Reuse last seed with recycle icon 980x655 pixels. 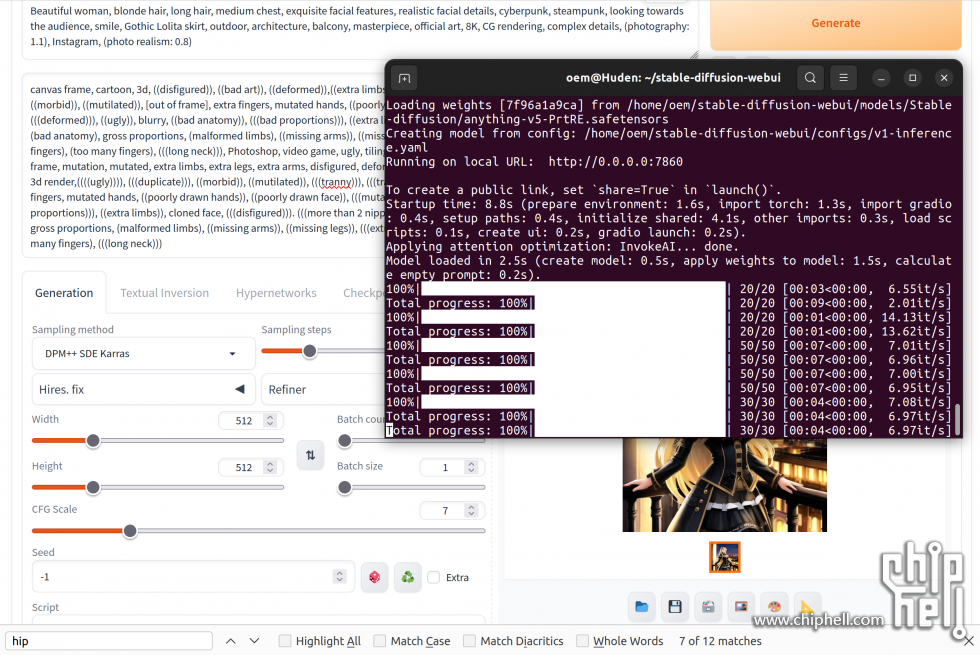click(x=408, y=577)
